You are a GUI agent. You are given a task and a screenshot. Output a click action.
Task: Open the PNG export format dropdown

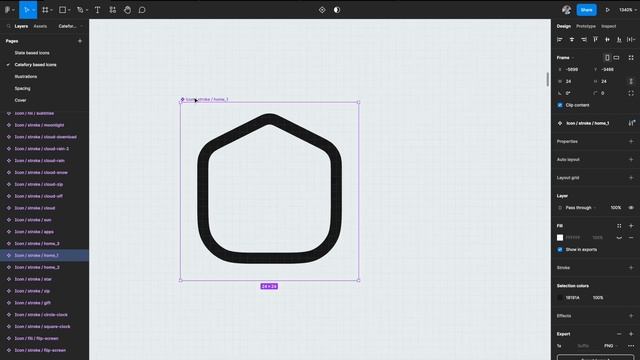click(611, 346)
